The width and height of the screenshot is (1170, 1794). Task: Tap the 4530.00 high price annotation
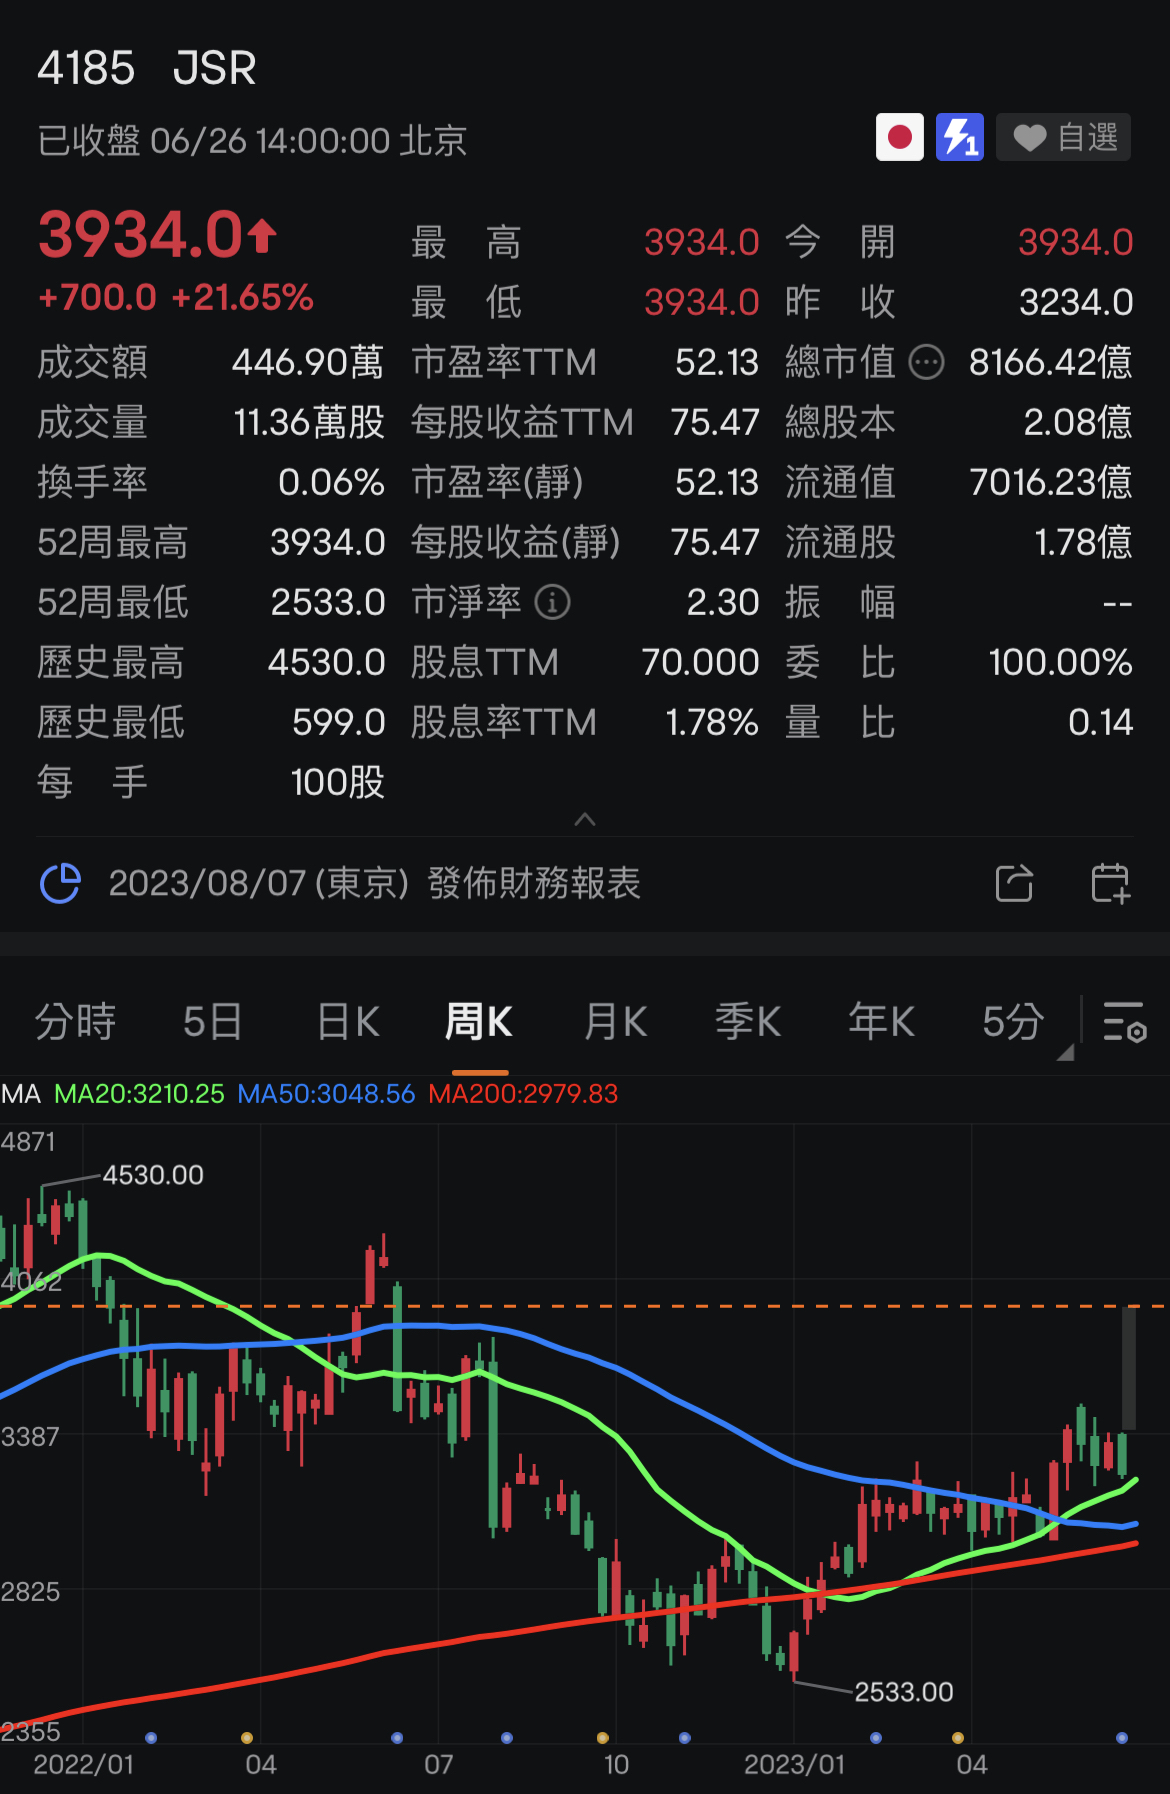(153, 1175)
